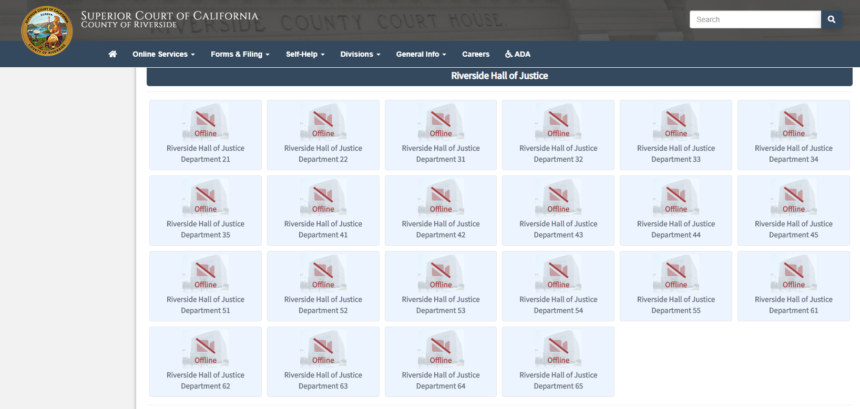The image size is (860, 409).
Task: Expand the Forms & Filing dropdown
Action: point(240,54)
